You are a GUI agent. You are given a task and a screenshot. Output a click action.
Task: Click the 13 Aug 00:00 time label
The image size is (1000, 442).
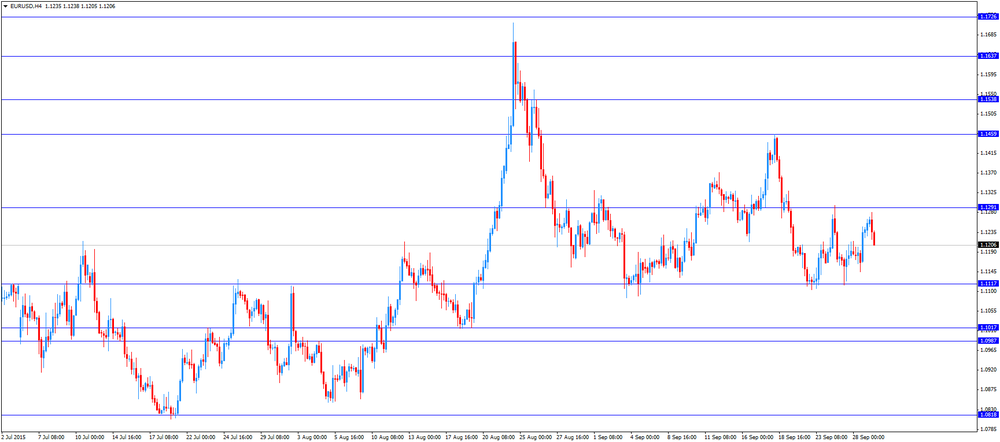click(423, 438)
